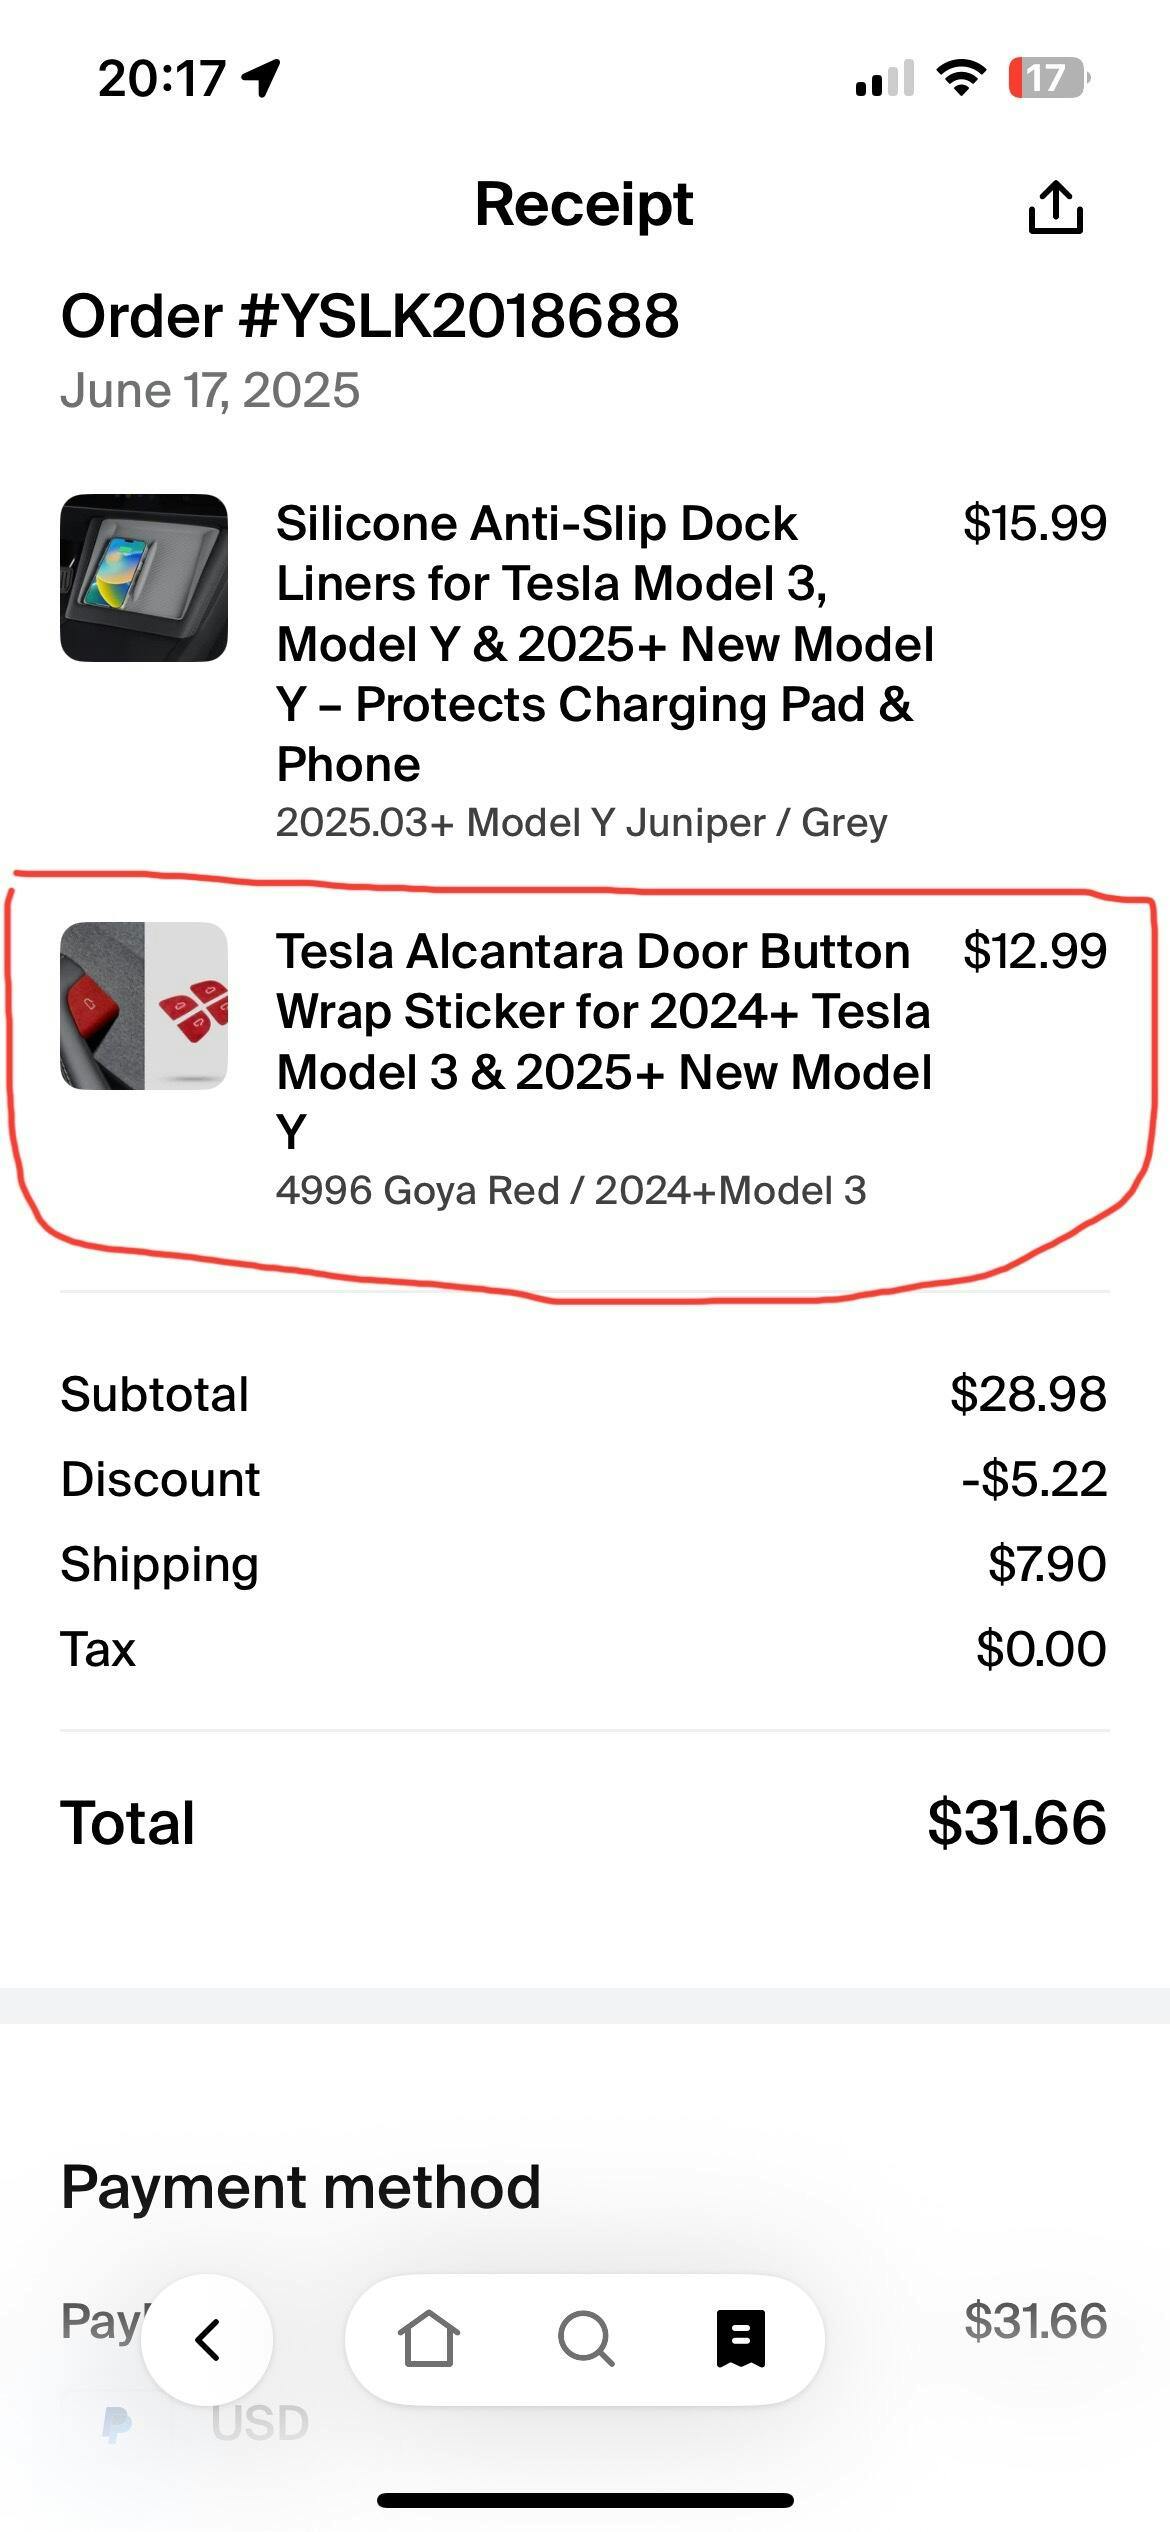Image resolution: width=1170 pixels, height=2532 pixels.
Task: Open Silicone Anti-Slip Dock Liners thumbnail
Action: tap(144, 578)
